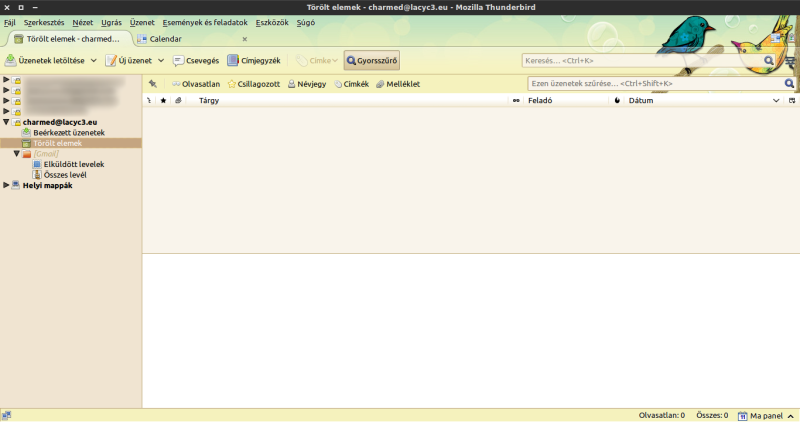Switch to the Calendar tab
Image resolution: width=800 pixels, height=422 pixels.
pyautogui.click(x=192, y=39)
